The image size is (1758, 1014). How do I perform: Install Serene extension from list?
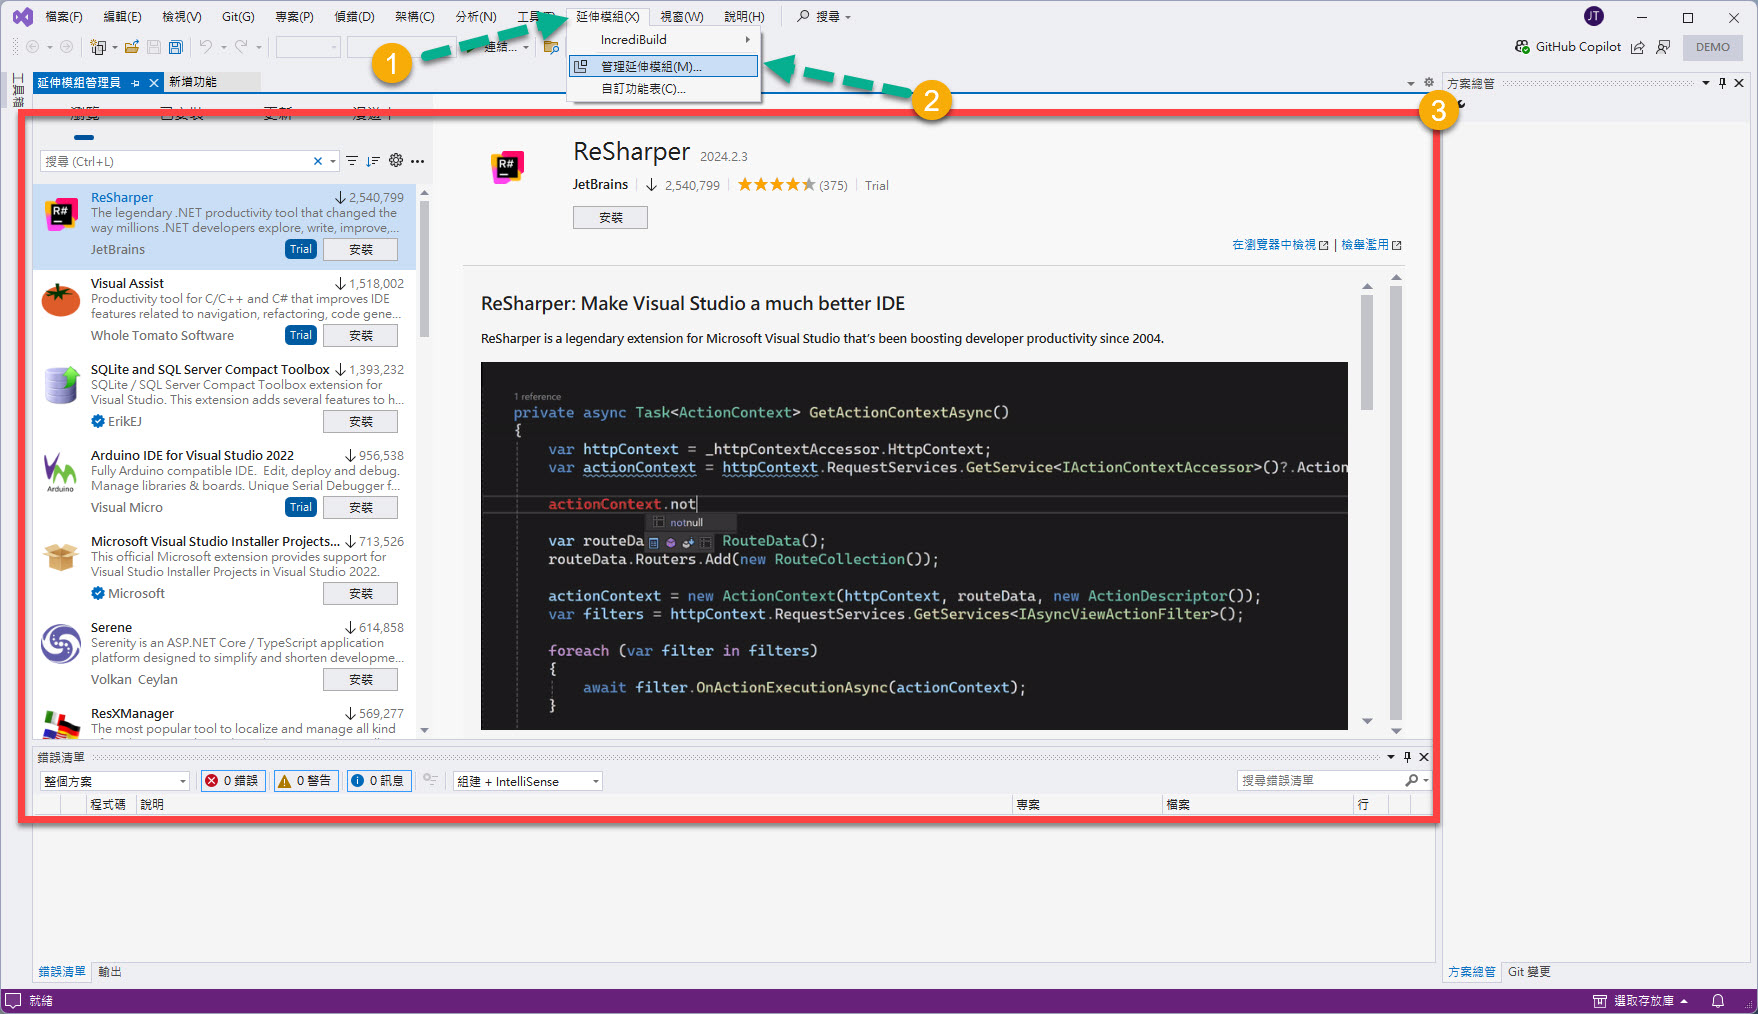360,679
